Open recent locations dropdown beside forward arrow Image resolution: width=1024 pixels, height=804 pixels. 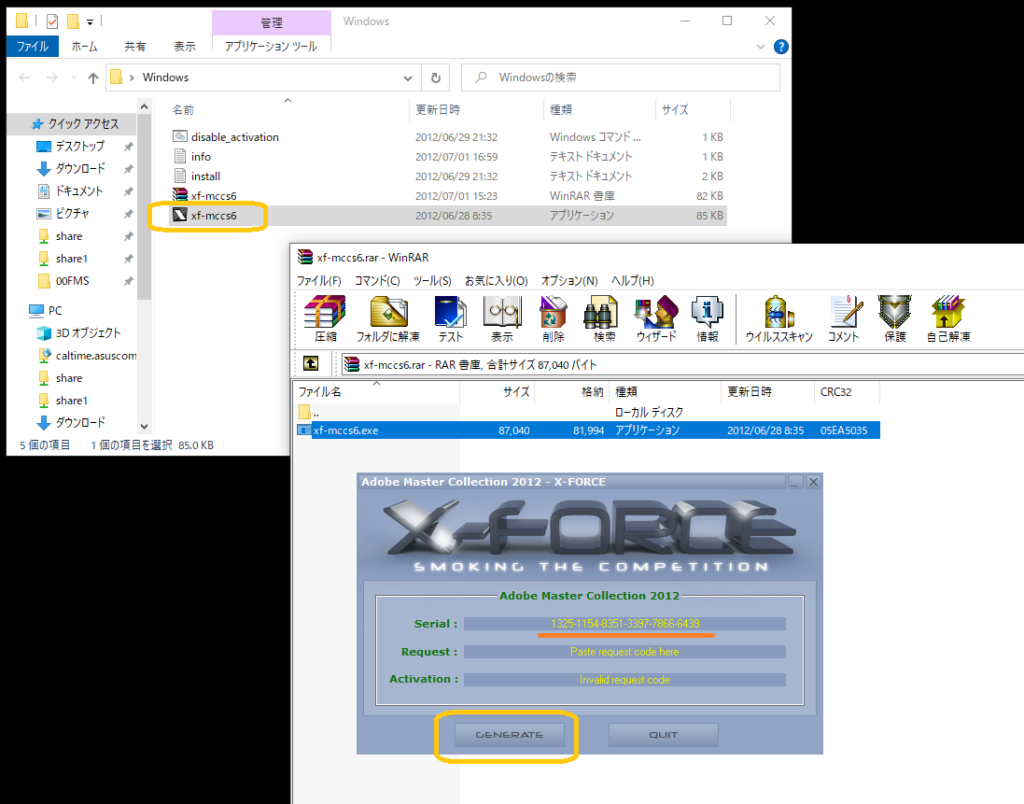click(x=74, y=78)
